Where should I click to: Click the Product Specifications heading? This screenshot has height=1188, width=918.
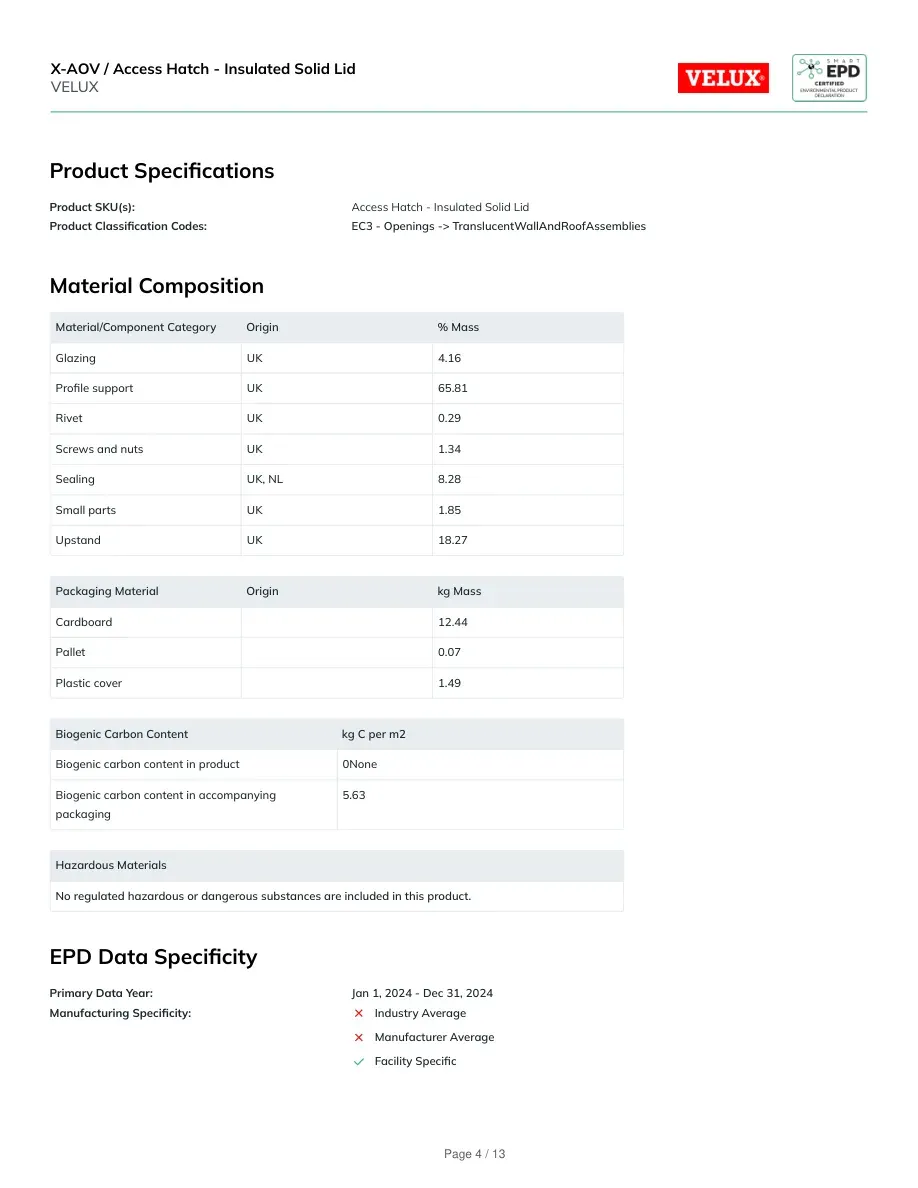click(161, 171)
